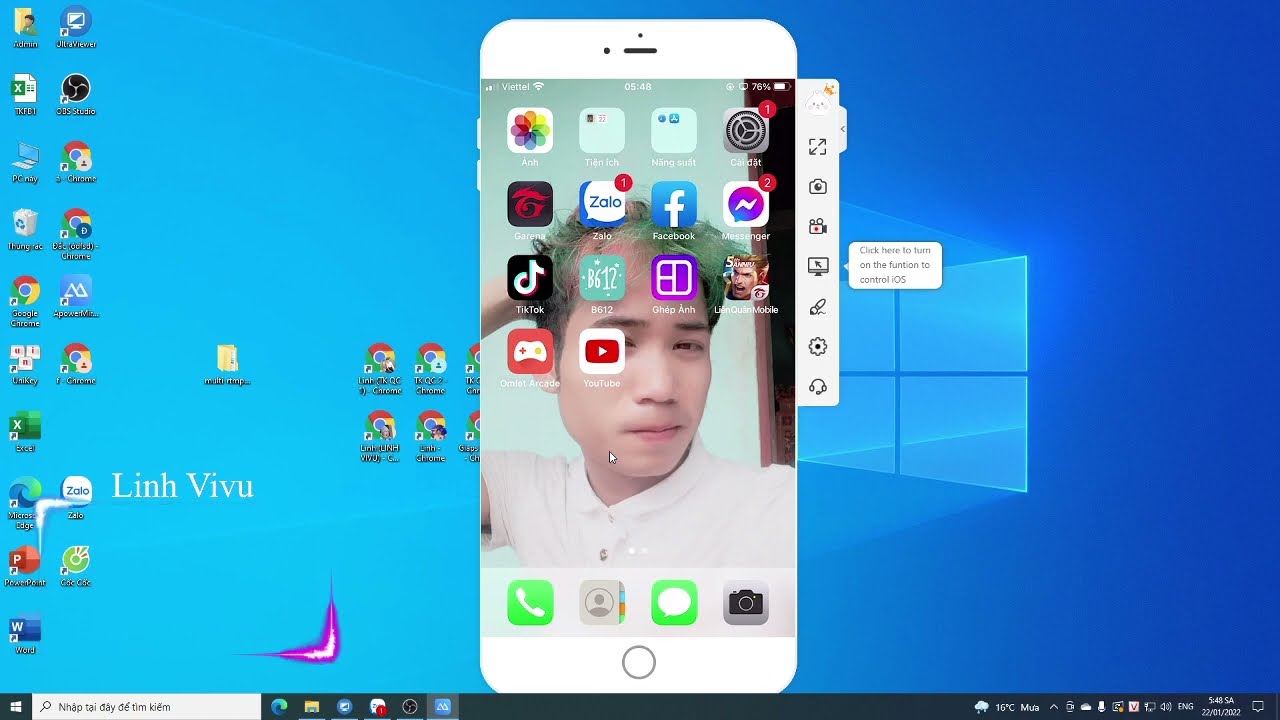This screenshot has height=720, width=1280.
Task: Collapse the ApowerMirror sidebar with the arrow
Action: (x=842, y=129)
